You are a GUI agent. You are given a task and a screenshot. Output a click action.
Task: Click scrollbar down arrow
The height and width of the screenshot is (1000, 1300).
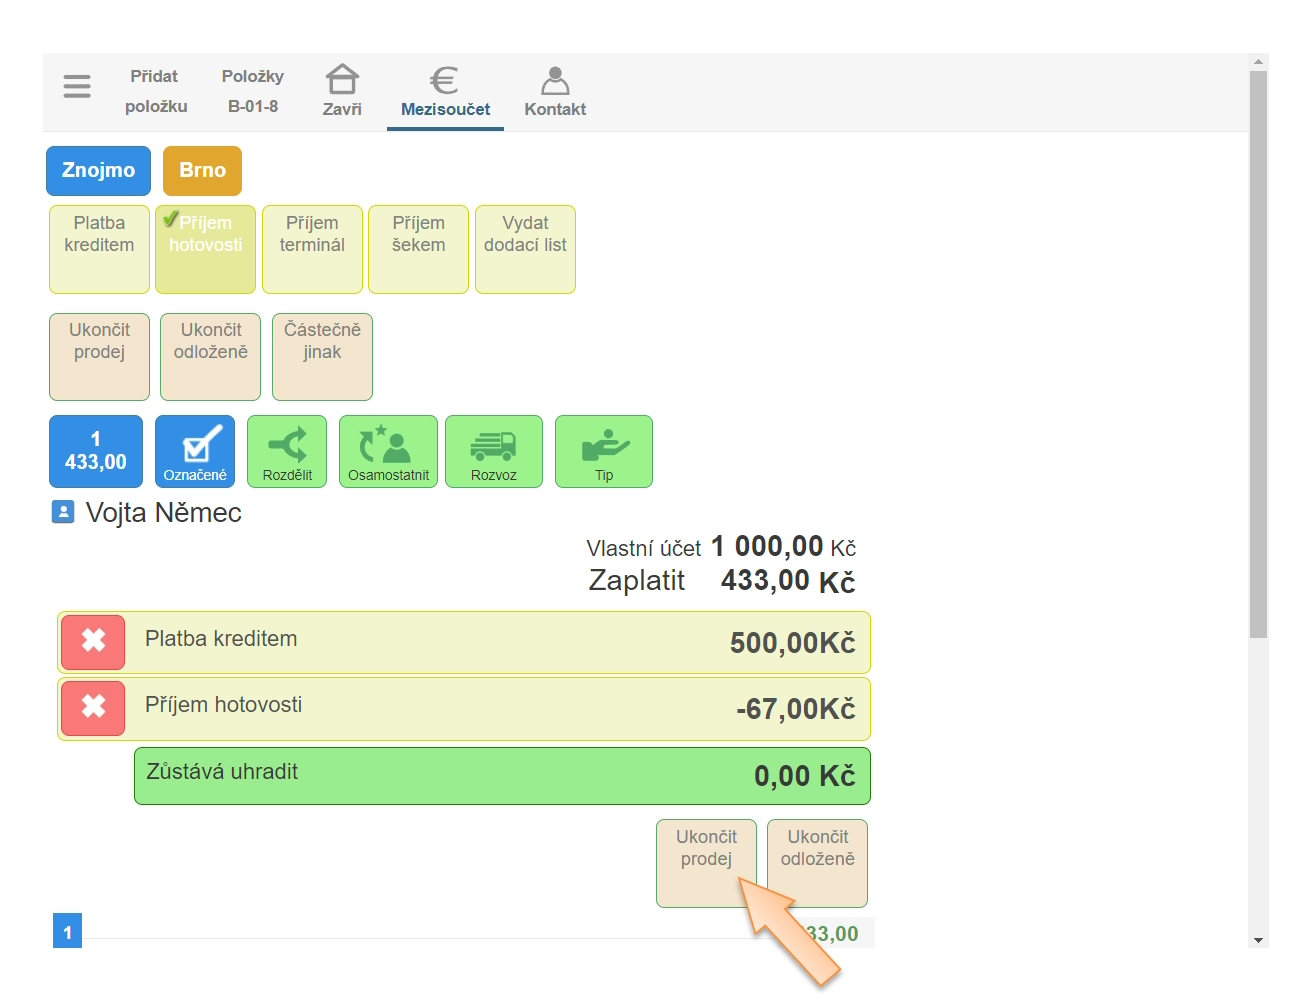point(1258,940)
